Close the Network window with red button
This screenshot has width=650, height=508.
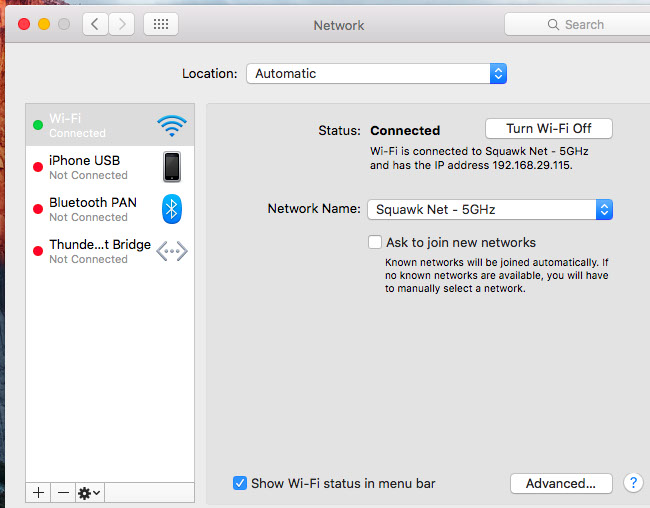tap(24, 24)
